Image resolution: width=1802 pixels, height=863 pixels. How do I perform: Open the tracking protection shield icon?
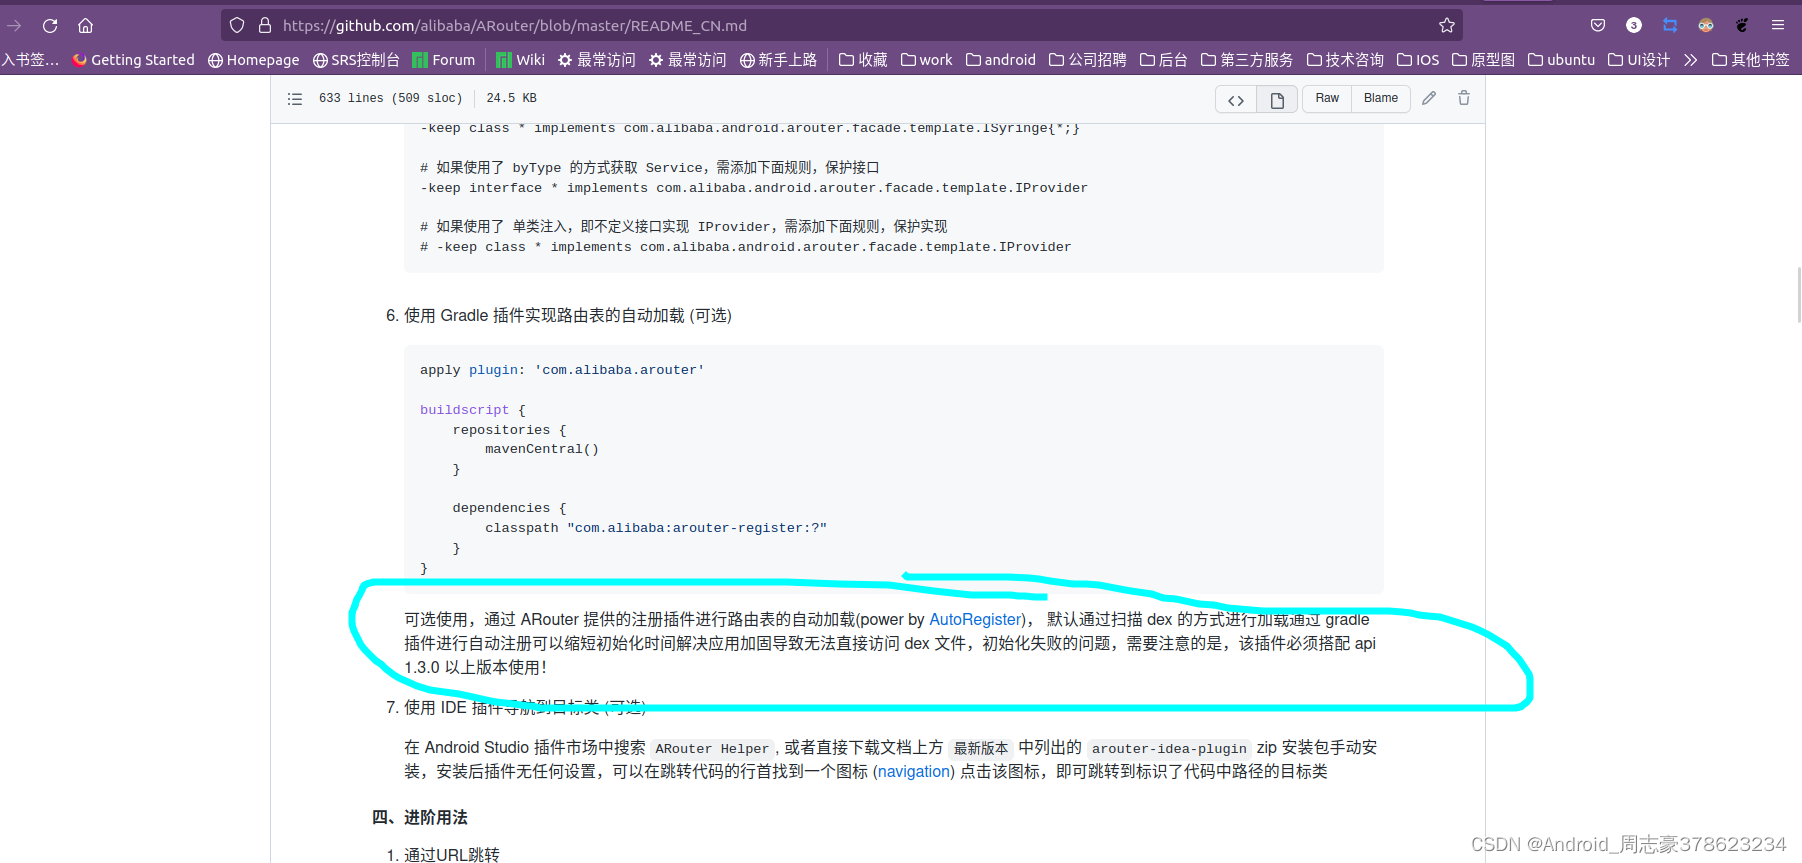pyautogui.click(x=237, y=25)
